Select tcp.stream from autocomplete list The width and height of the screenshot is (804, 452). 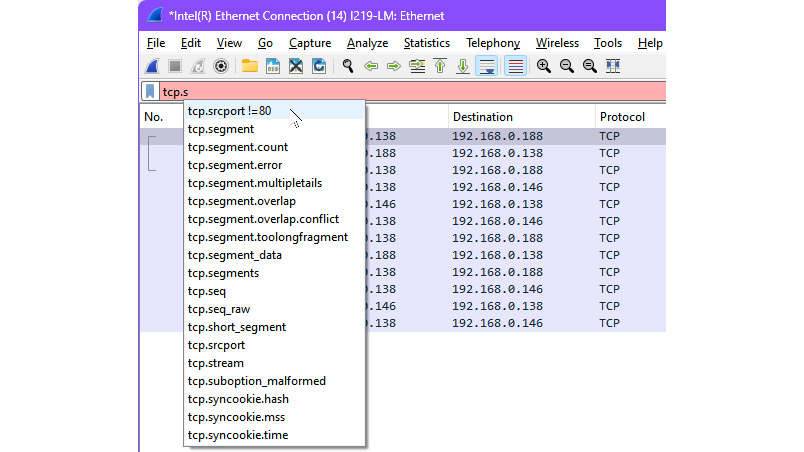point(215,363)
